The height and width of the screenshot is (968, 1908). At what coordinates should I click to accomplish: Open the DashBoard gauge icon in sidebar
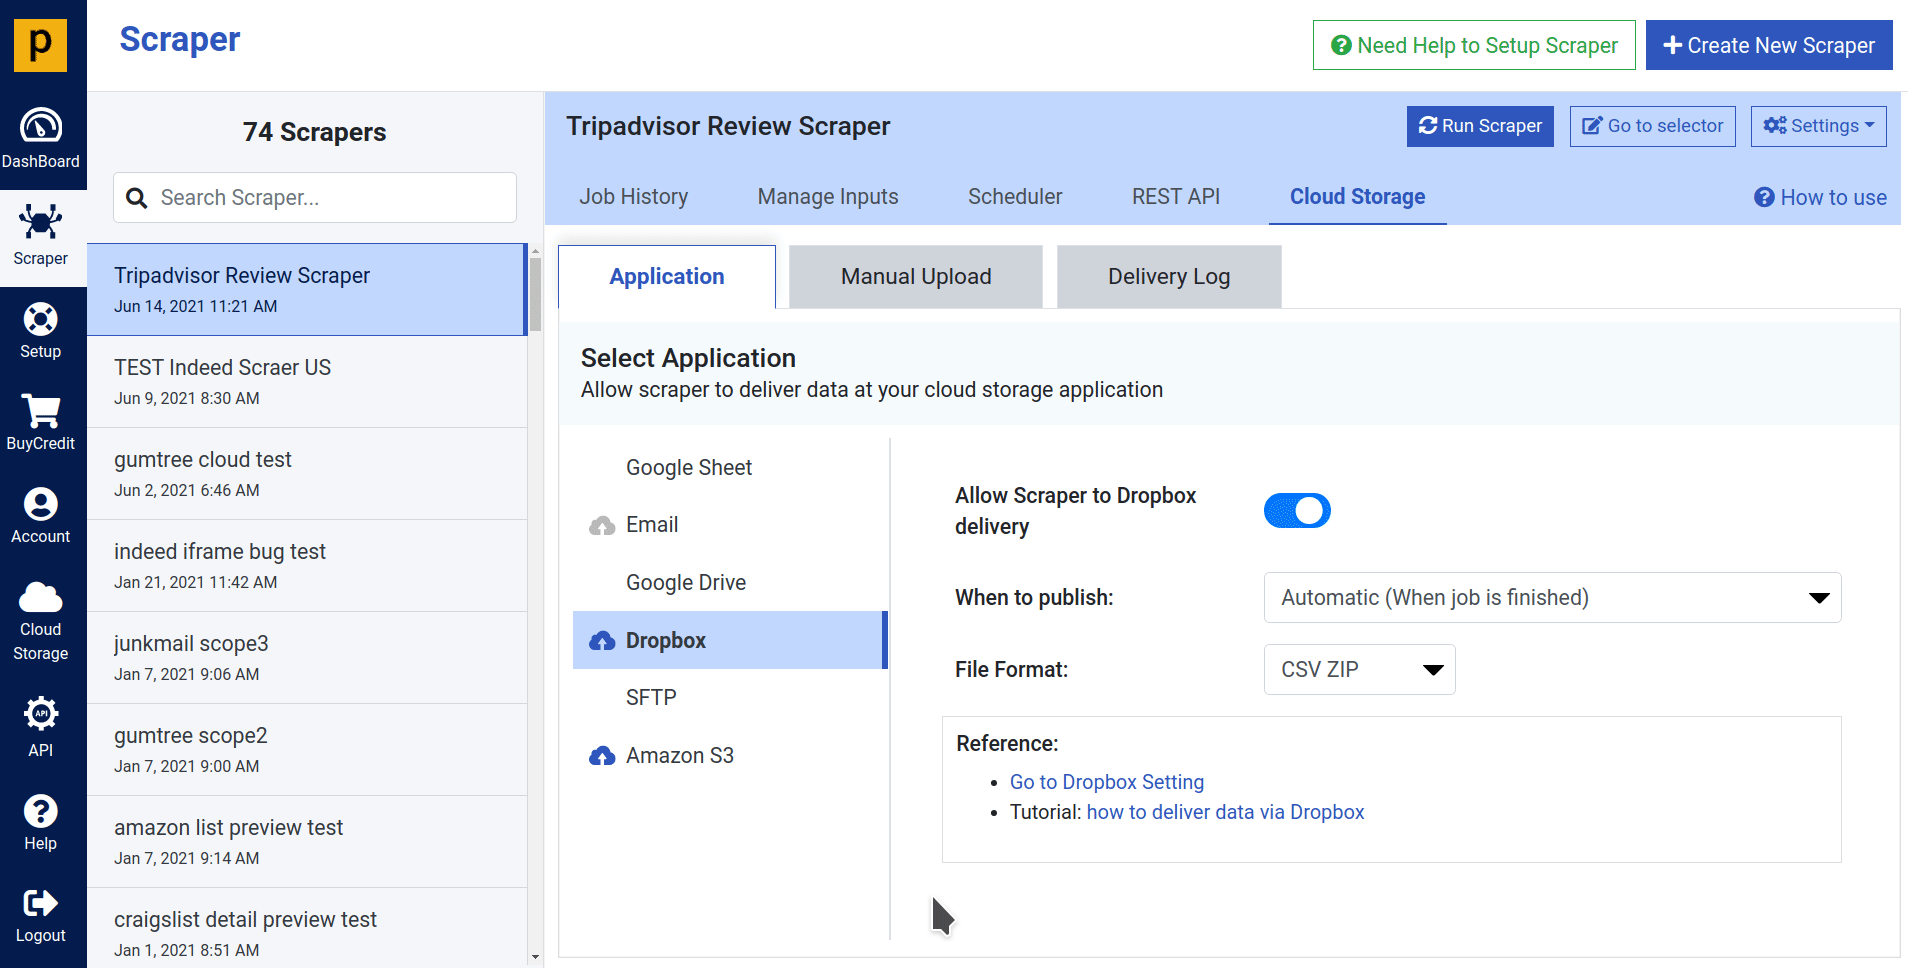click(41, 127)
